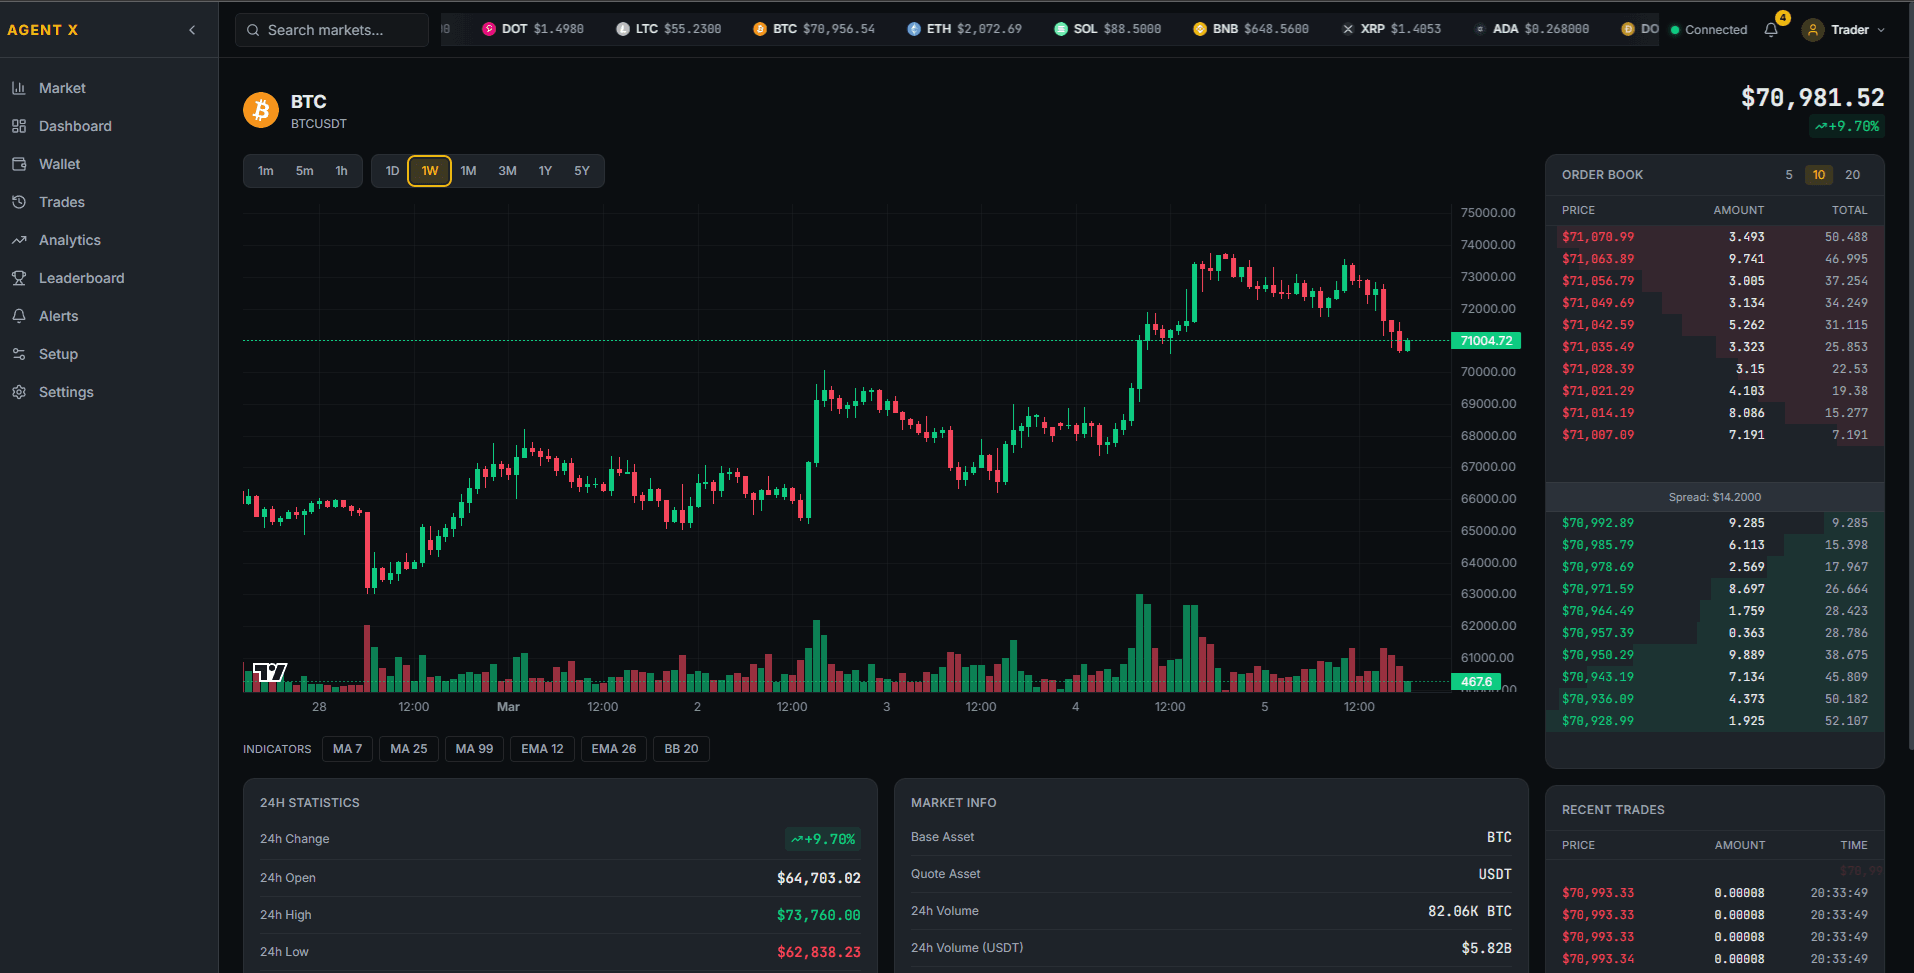Open the Trader account dropdown
This screenshot has height=973, width=1914.
coord(1843,29)
